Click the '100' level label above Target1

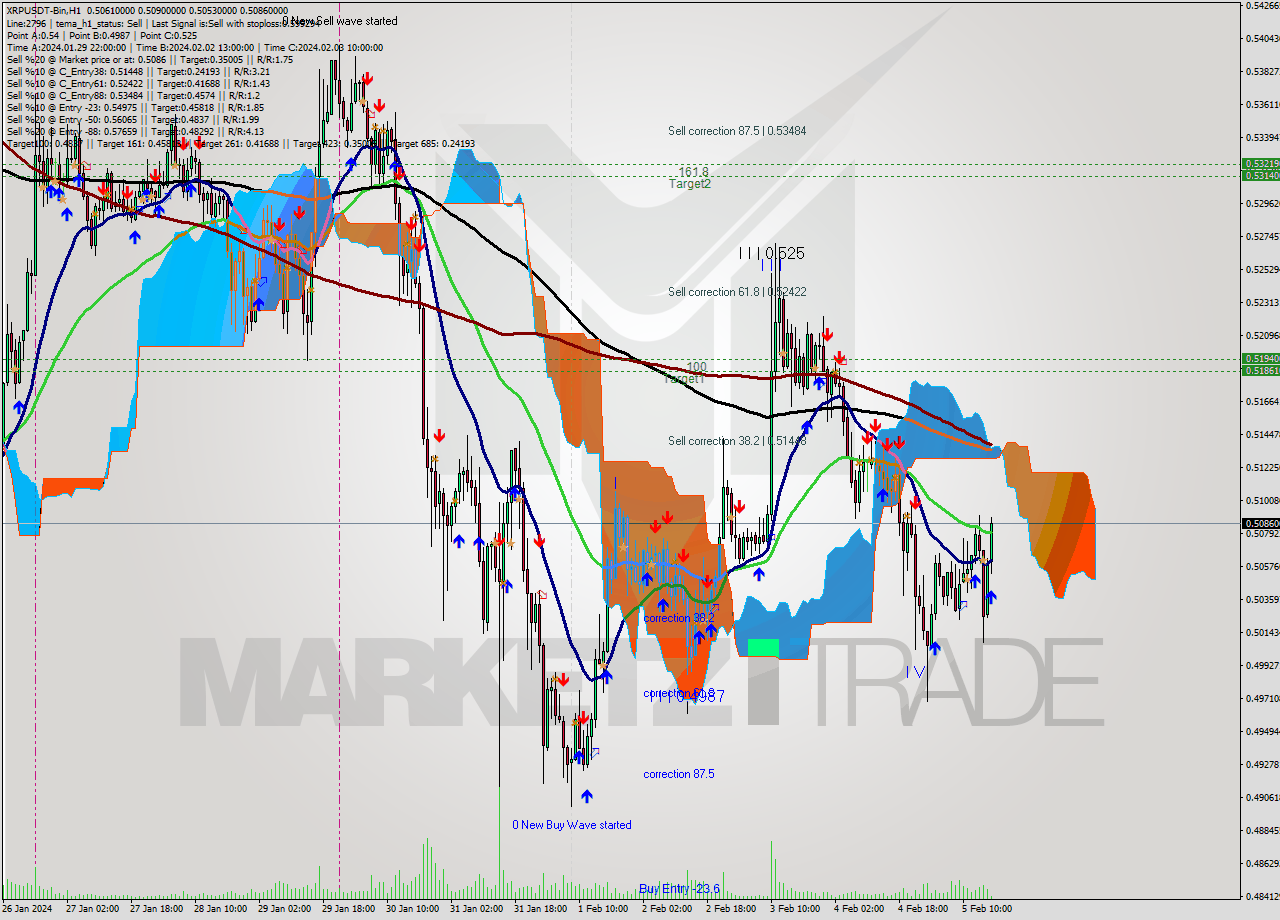696,368
